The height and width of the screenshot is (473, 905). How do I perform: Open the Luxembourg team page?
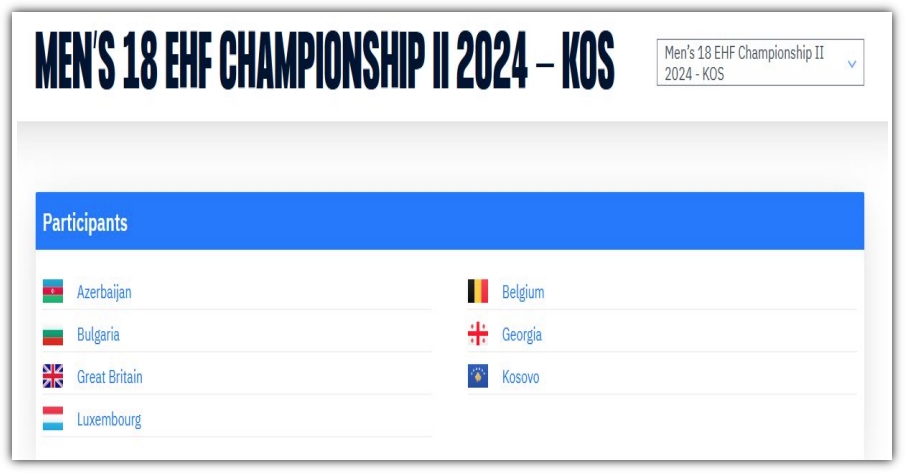(x=109, y=419)
